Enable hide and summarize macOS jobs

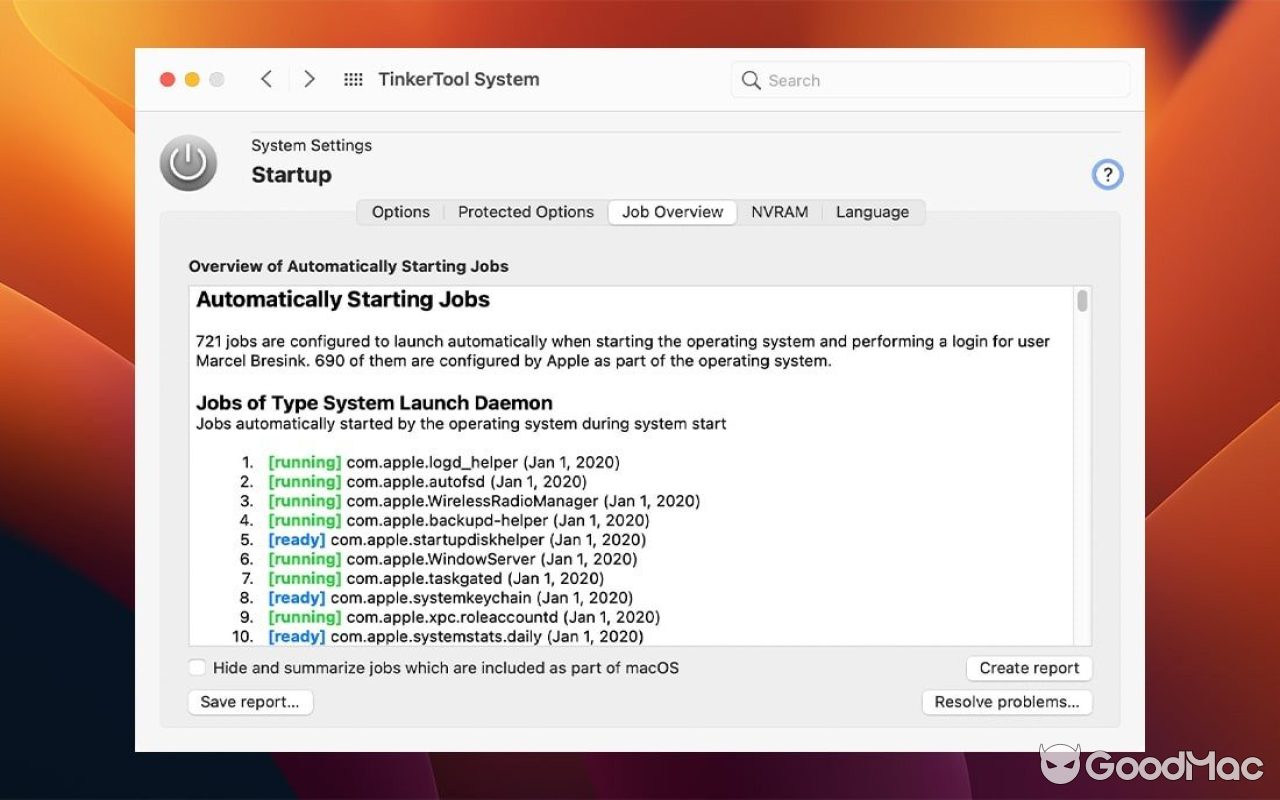tap(197, 667)
